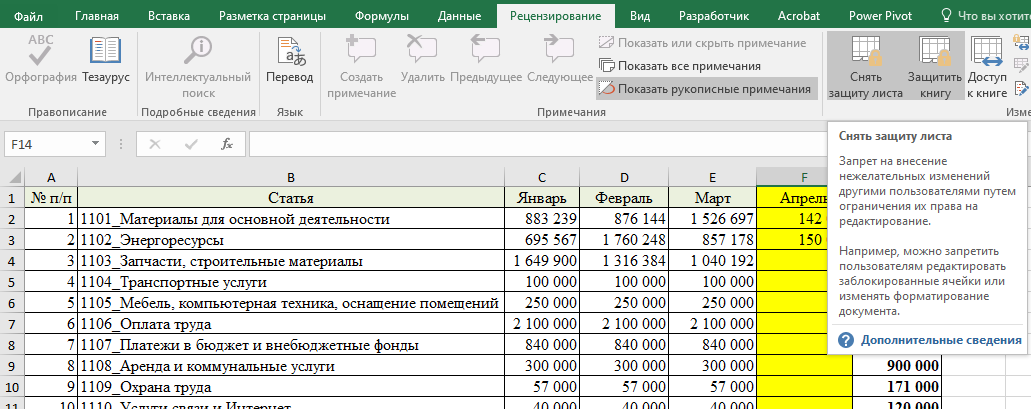Open the Перевод translation tool
Screen dimensions: 1031x409
click(x=289, y=60)
